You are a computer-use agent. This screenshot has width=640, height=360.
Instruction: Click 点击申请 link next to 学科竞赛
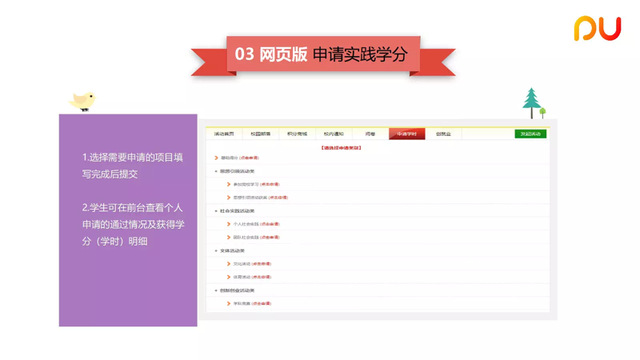click(x=261, y=303)
